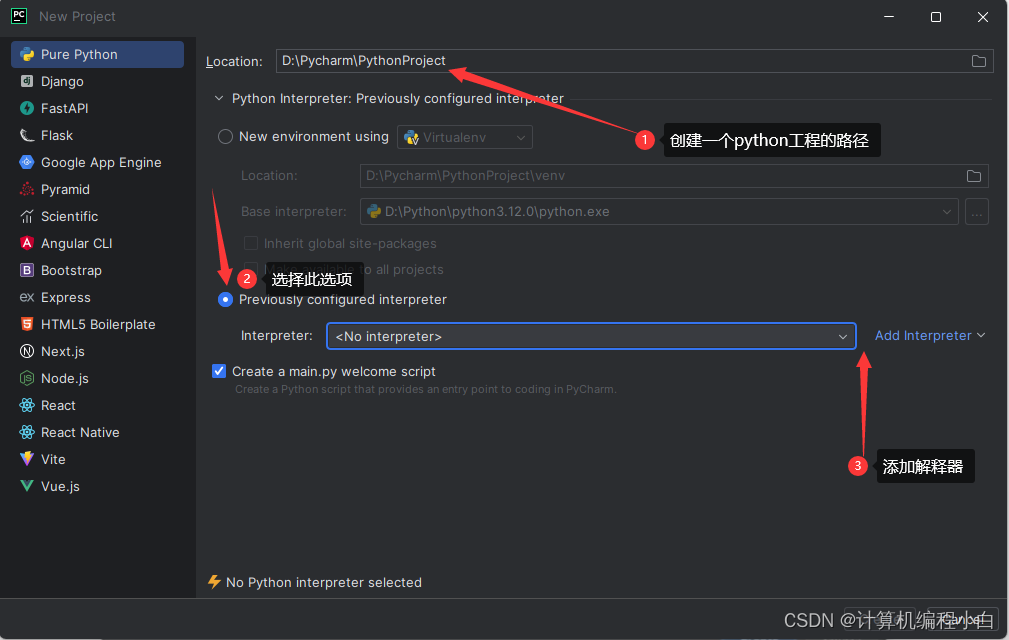The width and height of the screenshot is (1009, 640).
Task: Select the Pure Python project type
Action: point(97,55)
